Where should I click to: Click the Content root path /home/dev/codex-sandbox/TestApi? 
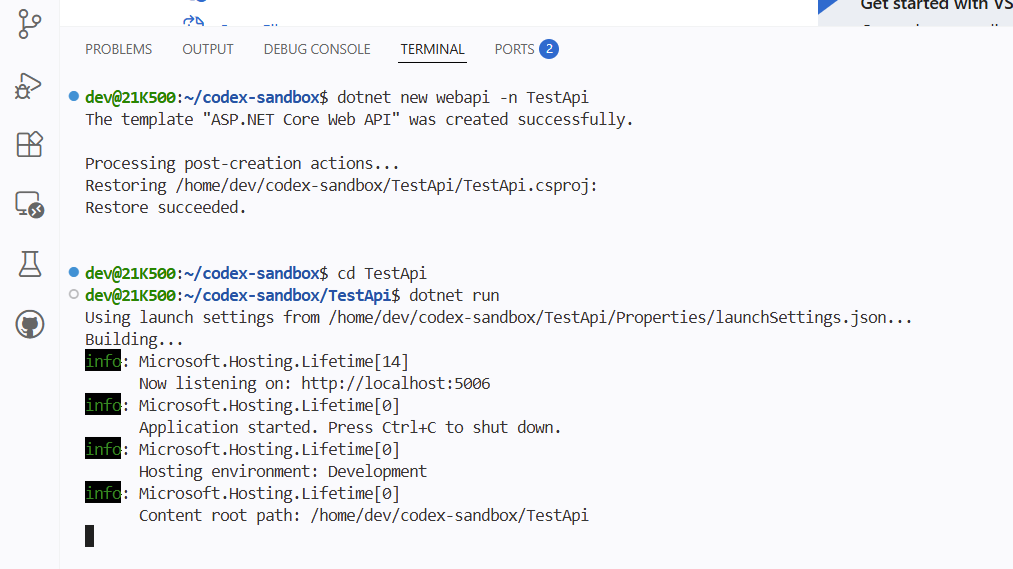tap(450, 515)
